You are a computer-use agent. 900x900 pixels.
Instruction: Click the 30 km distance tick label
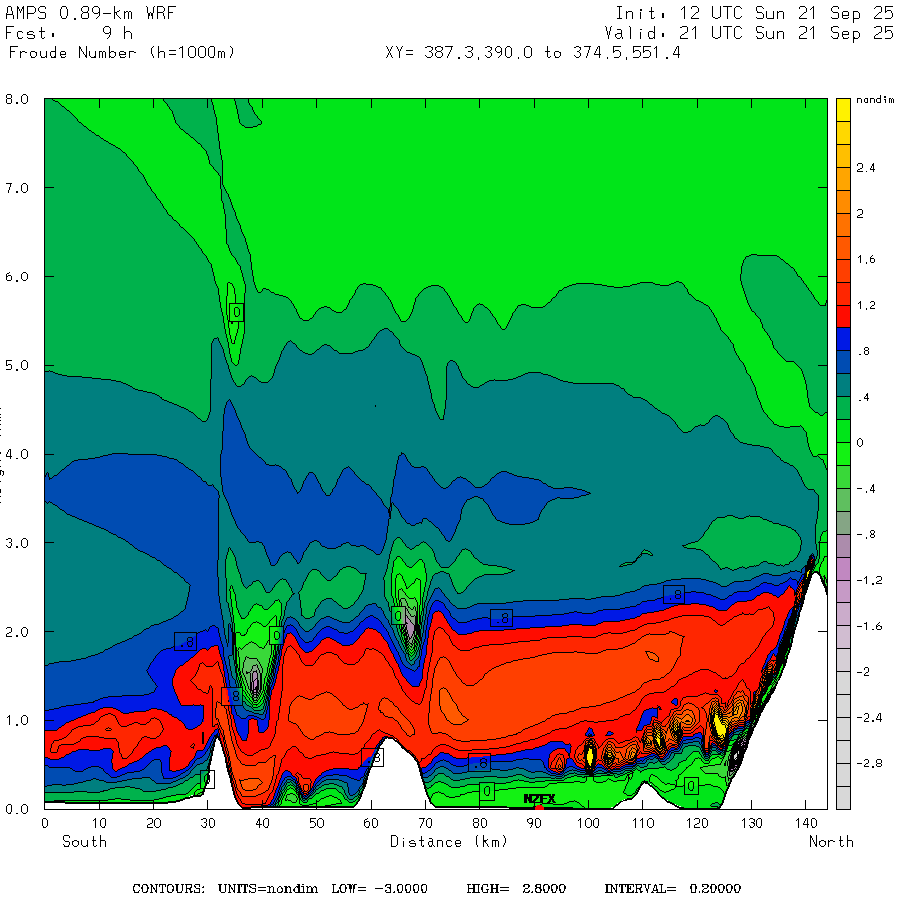(x=208, y=823)
